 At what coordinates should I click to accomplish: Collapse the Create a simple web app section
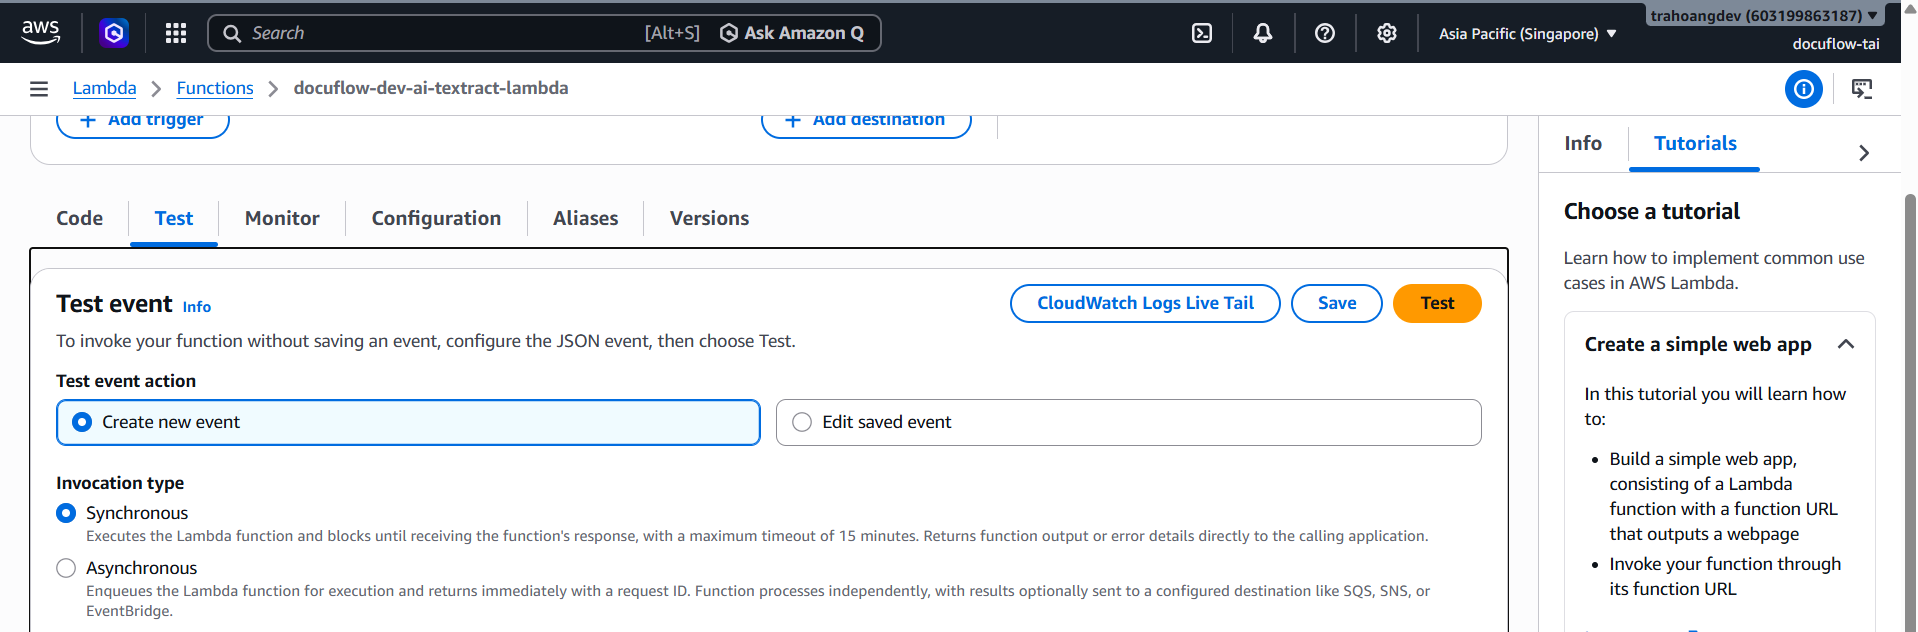pos(1846,344)
